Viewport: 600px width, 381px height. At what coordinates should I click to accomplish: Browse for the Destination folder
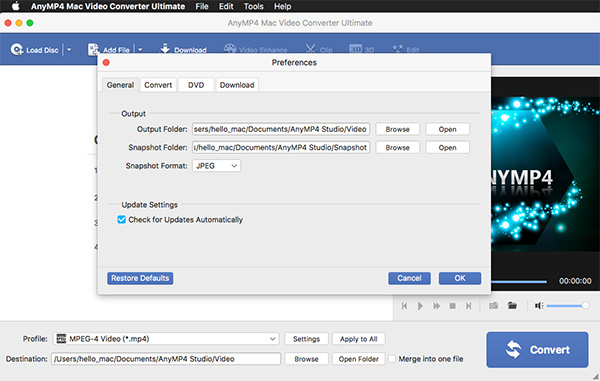click(306, 359)
